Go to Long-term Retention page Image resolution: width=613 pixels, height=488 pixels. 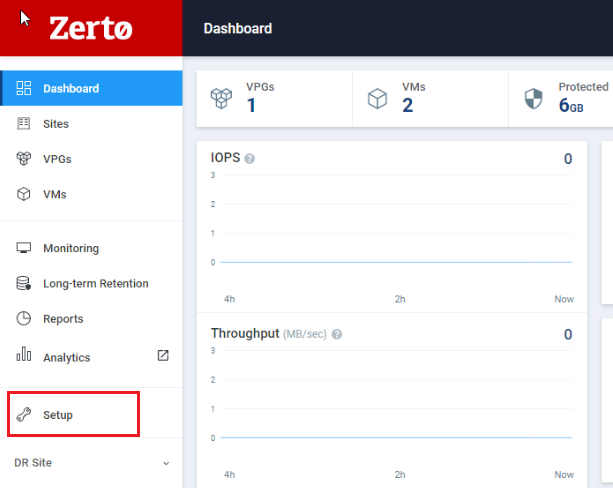95,284
